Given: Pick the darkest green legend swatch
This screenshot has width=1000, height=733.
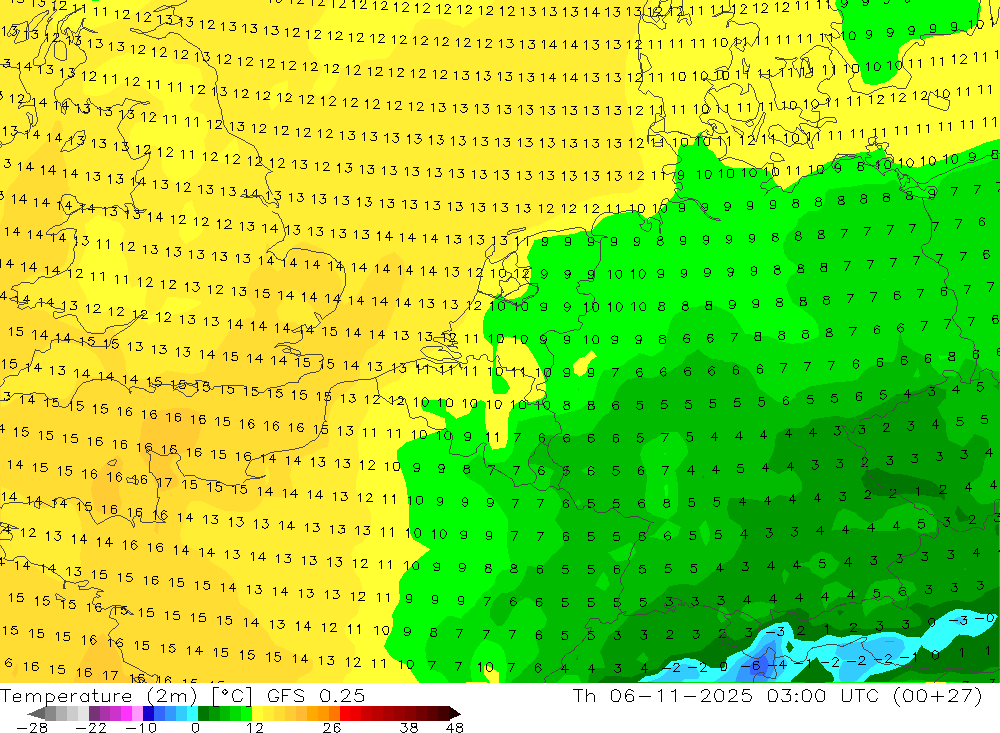Looking at the screenshot, I should click(x=203, y=713).
